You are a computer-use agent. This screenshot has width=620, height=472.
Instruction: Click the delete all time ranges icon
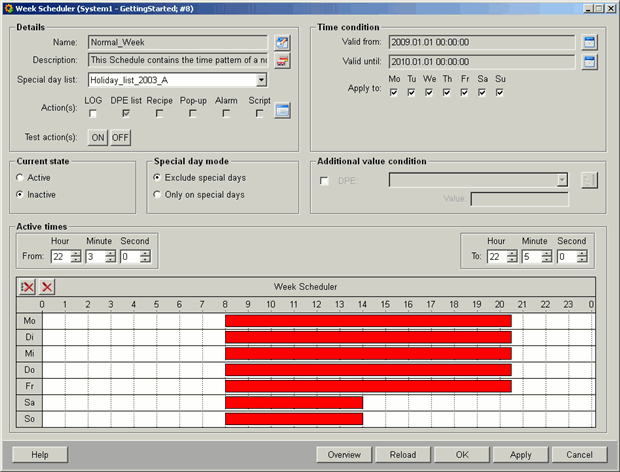click(x=27, y=287)
